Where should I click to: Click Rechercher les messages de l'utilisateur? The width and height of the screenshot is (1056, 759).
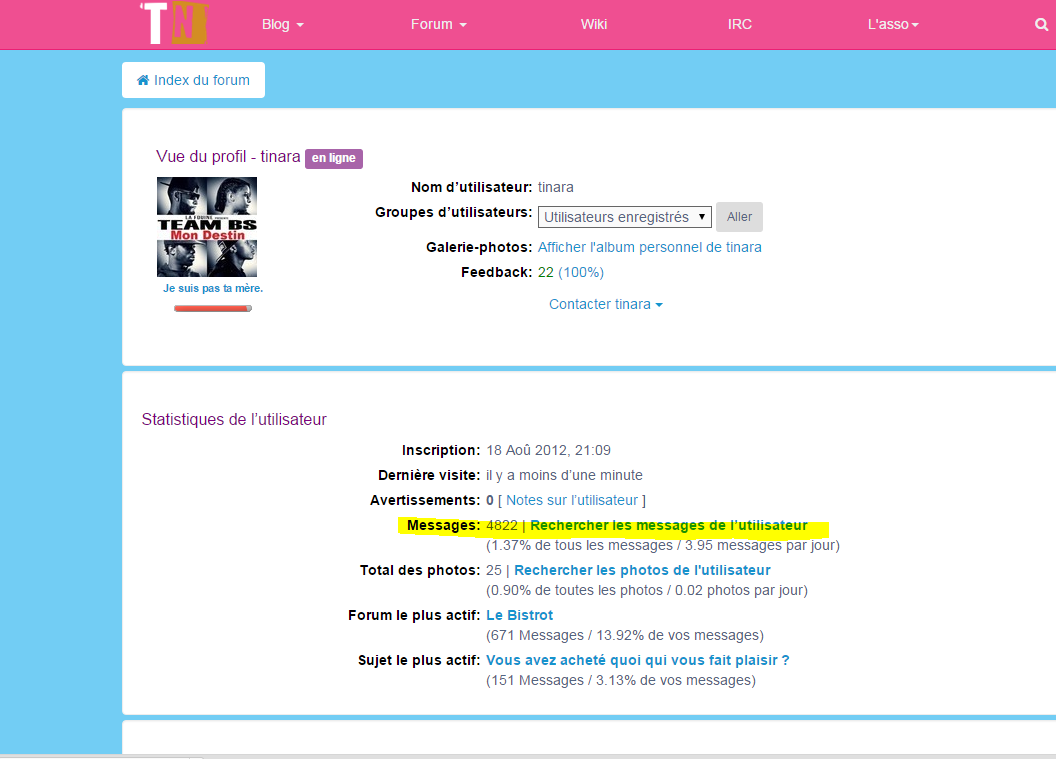point(668,525)
